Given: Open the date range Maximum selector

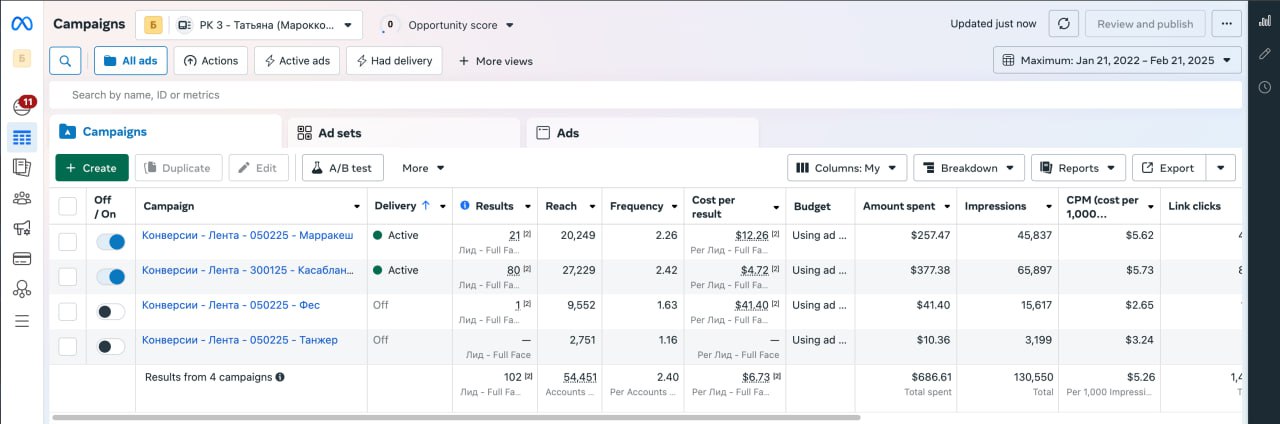Looking at the screenshot, I should [x=1117, y=61].
